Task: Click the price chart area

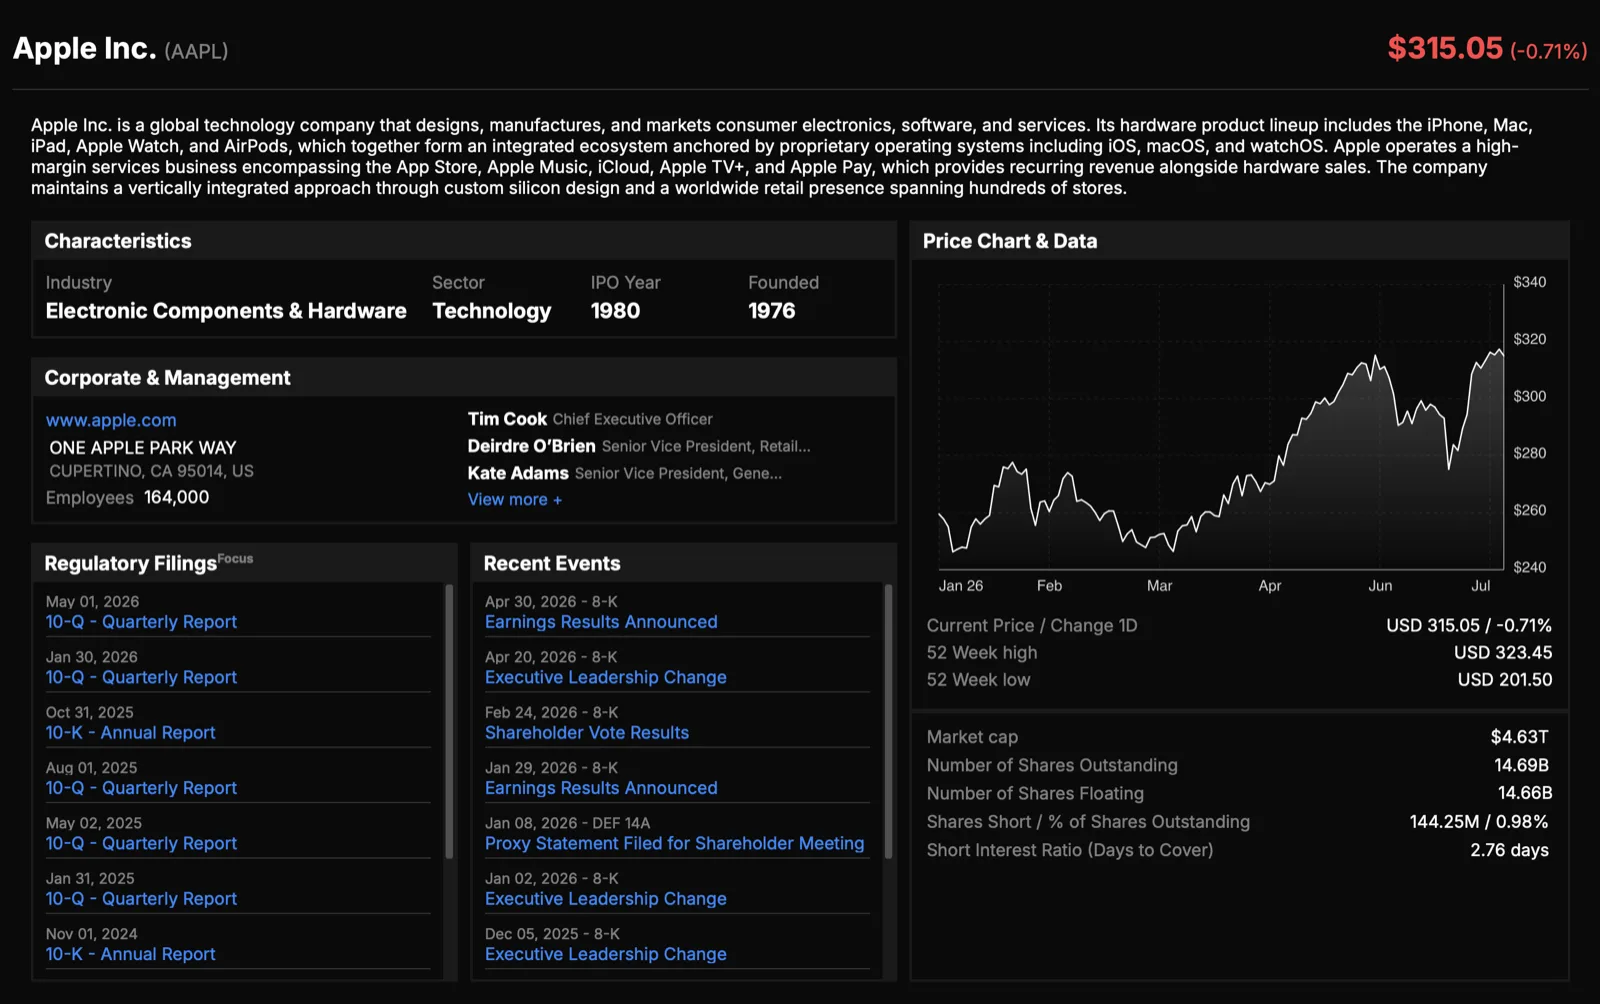Action: tap(1220, 426)
